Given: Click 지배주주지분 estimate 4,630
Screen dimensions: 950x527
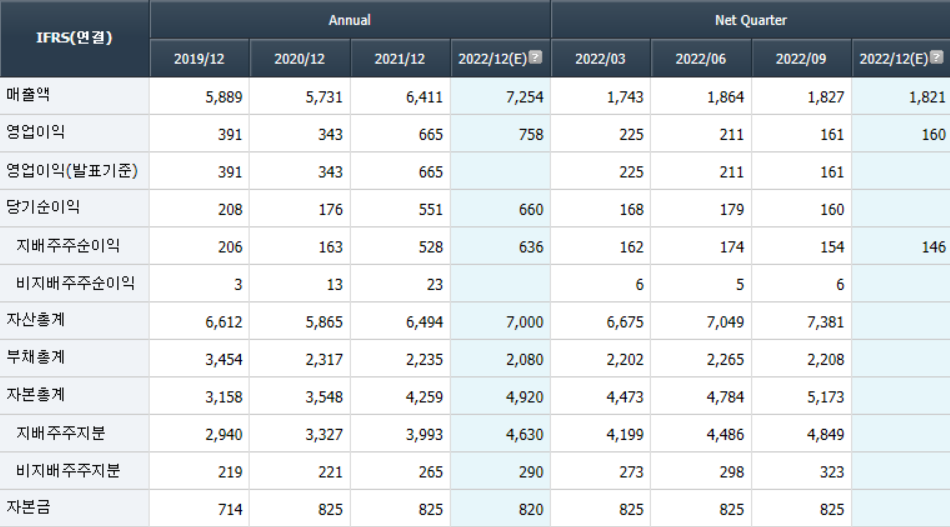Looking at the screenshot, I should (525, 435).
